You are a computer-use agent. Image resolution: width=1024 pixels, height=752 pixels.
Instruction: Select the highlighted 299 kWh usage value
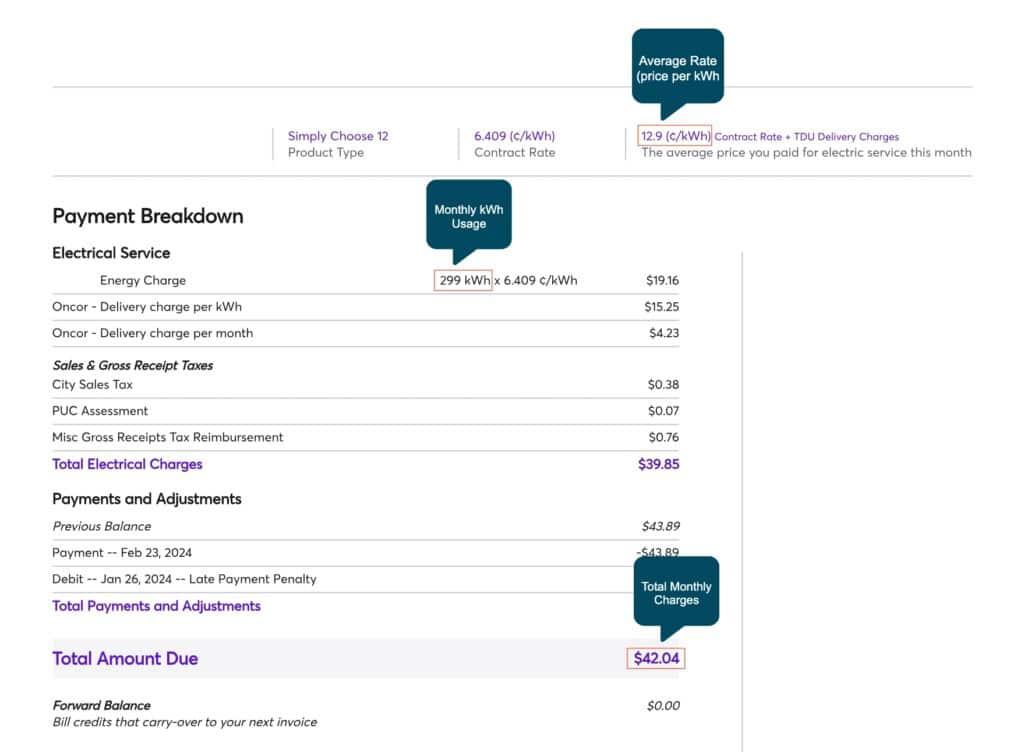tap(463, 280)
